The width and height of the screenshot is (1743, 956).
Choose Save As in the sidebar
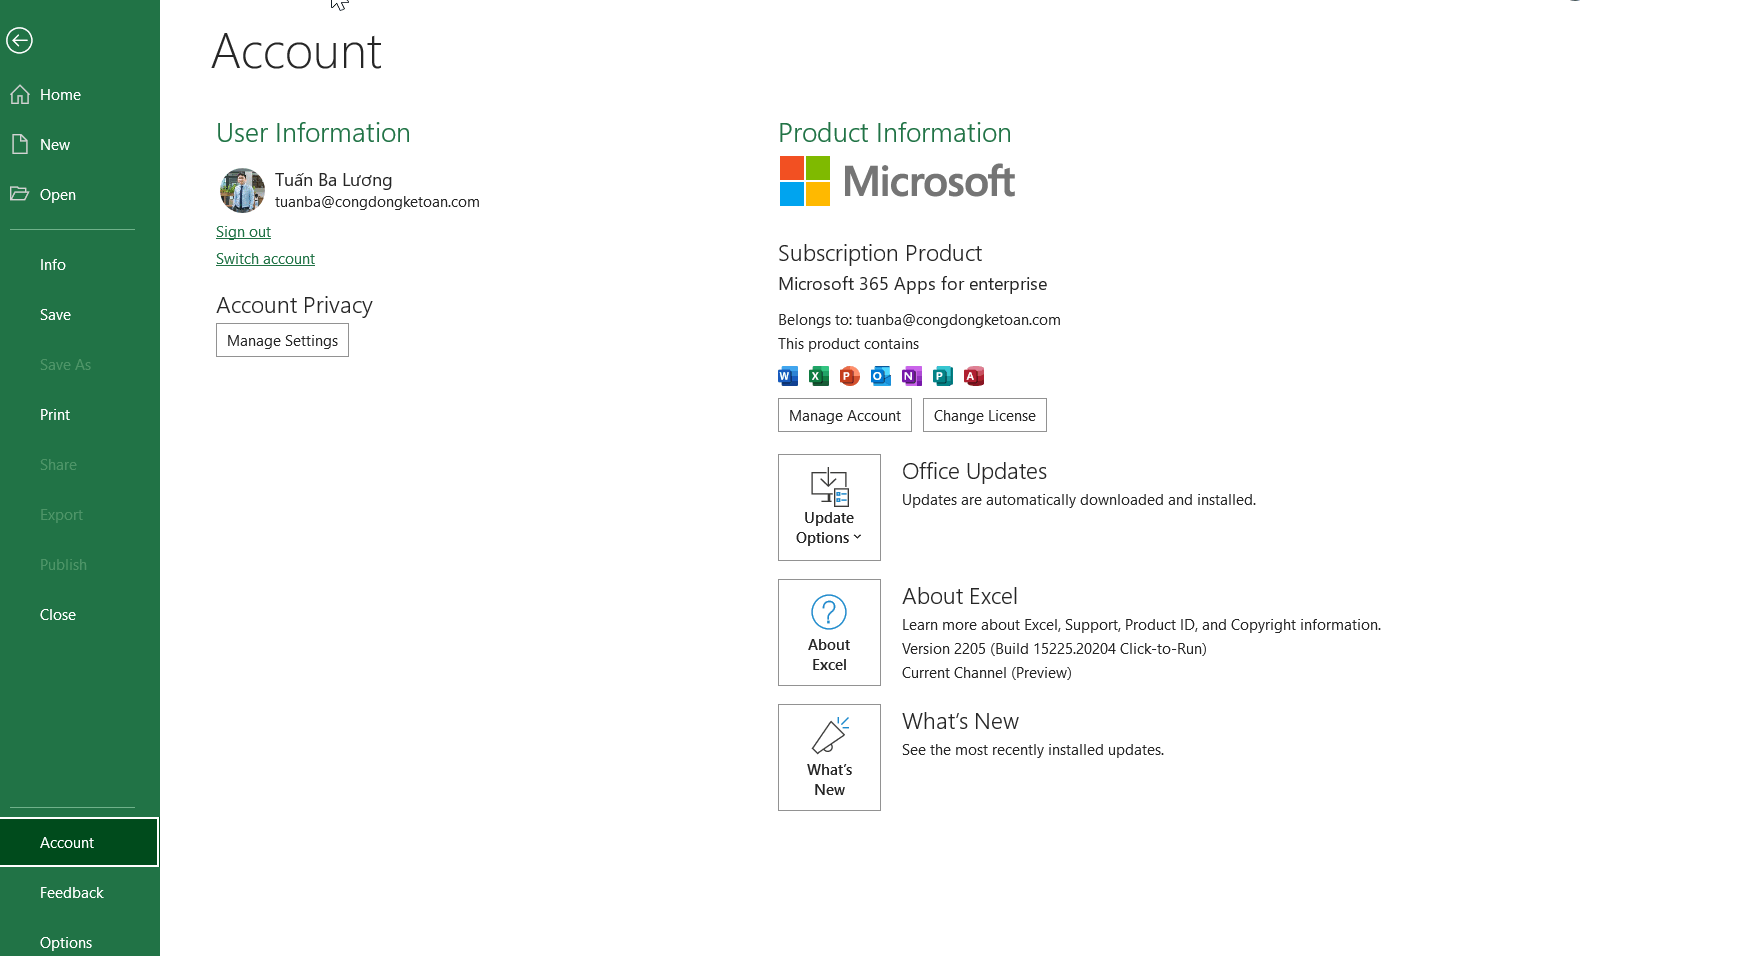(x=80, y=364)
